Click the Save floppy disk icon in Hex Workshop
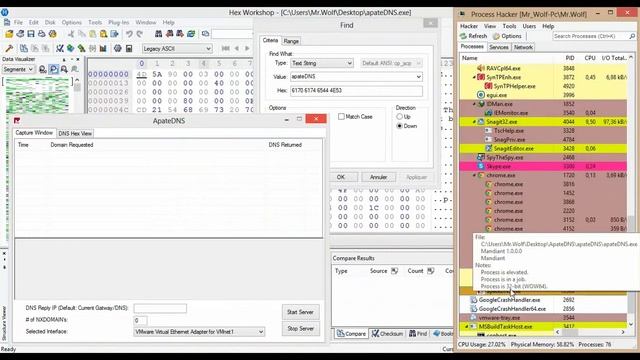Viewport: 640px width, 360px height. pyautogui.click(x=31, y=34)
